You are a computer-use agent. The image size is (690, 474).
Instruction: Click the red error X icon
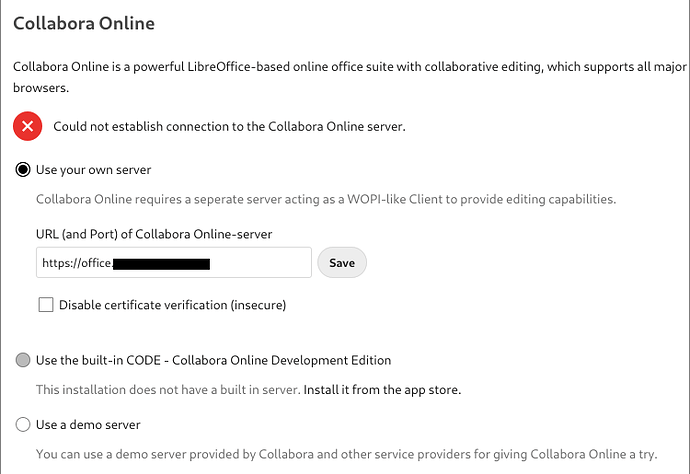[x=28, y=126]
